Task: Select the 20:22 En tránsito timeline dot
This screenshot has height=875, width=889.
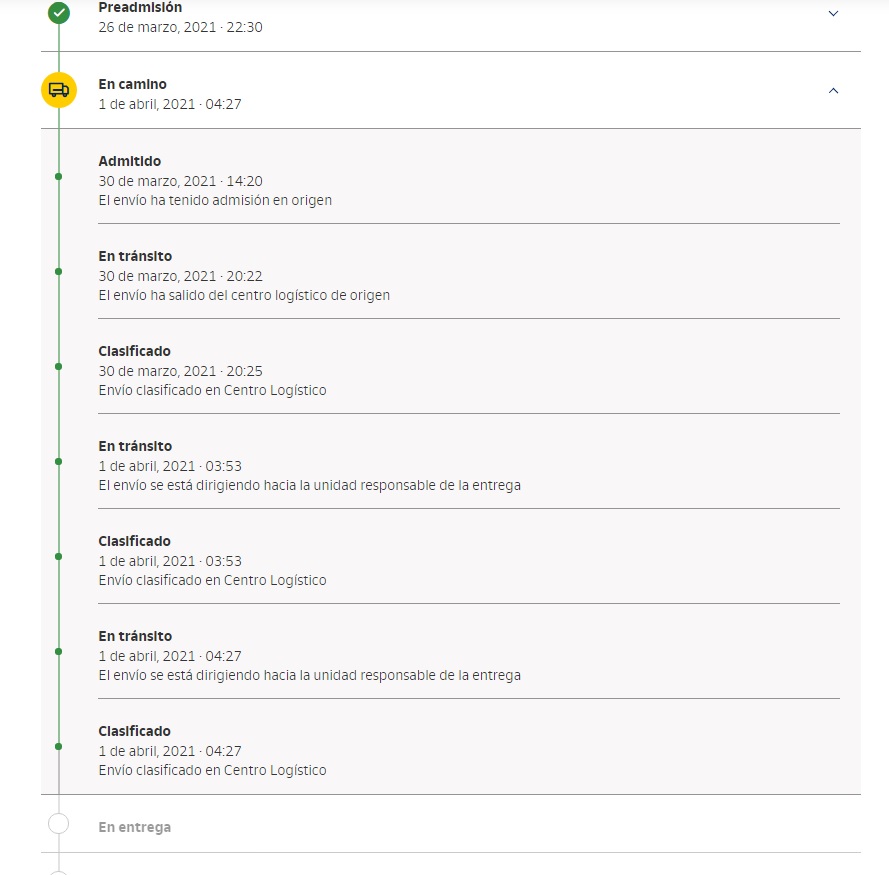Action: (x=58, y=272)
